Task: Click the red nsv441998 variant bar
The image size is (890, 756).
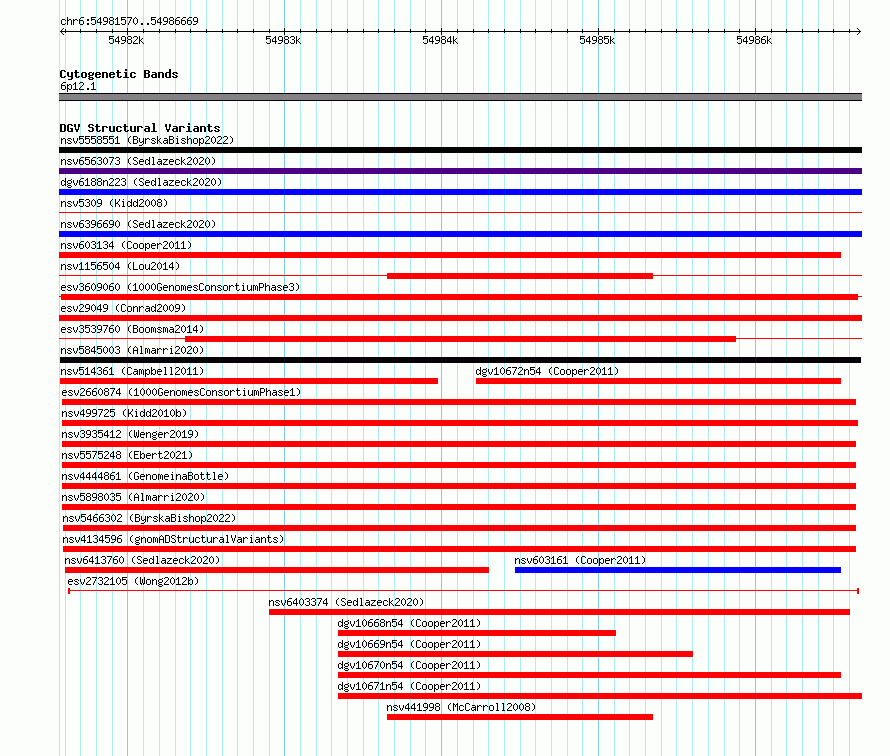Action: 520,717
